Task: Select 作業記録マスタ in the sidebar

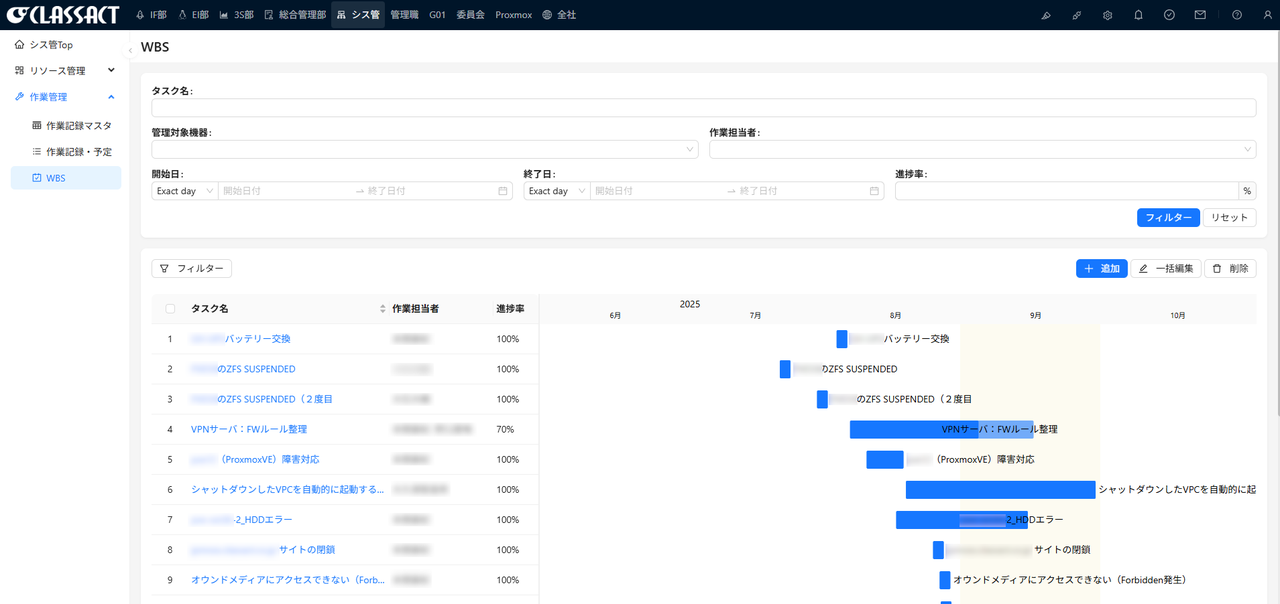Action: (x=78, y=126)
